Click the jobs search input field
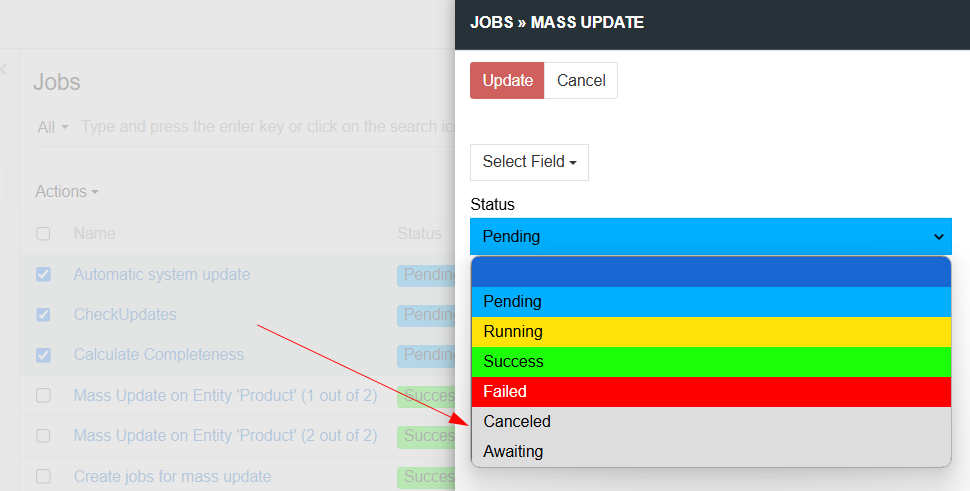970x491 pixels. [x=267, y=127]
